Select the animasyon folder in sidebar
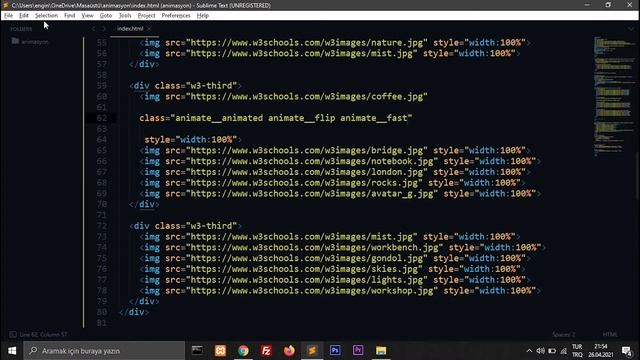This screenshot has height=360, width=640. 35,42
